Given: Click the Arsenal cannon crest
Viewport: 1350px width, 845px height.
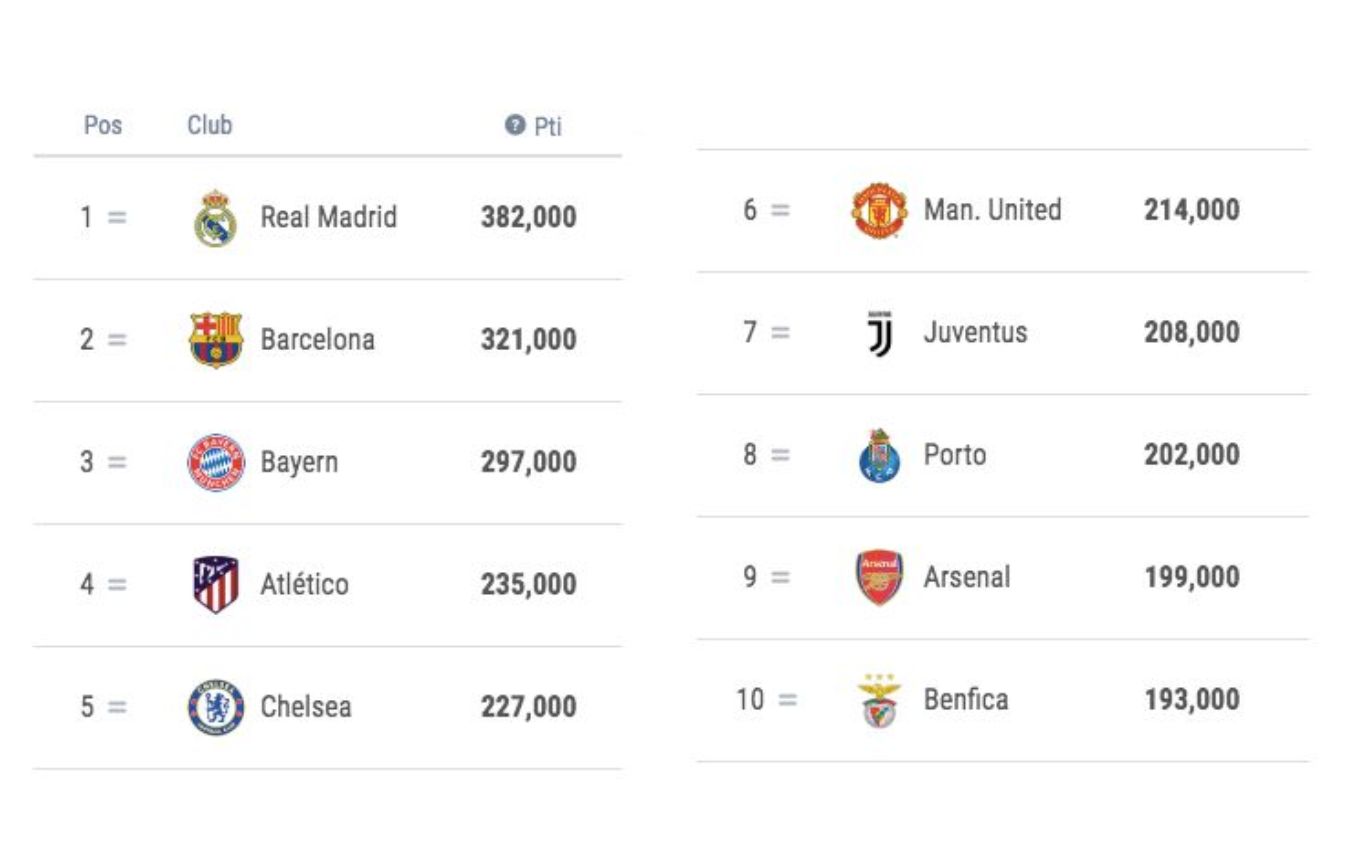Looking at the screenshot, I should pyautogui.click(x=879, y=577).
